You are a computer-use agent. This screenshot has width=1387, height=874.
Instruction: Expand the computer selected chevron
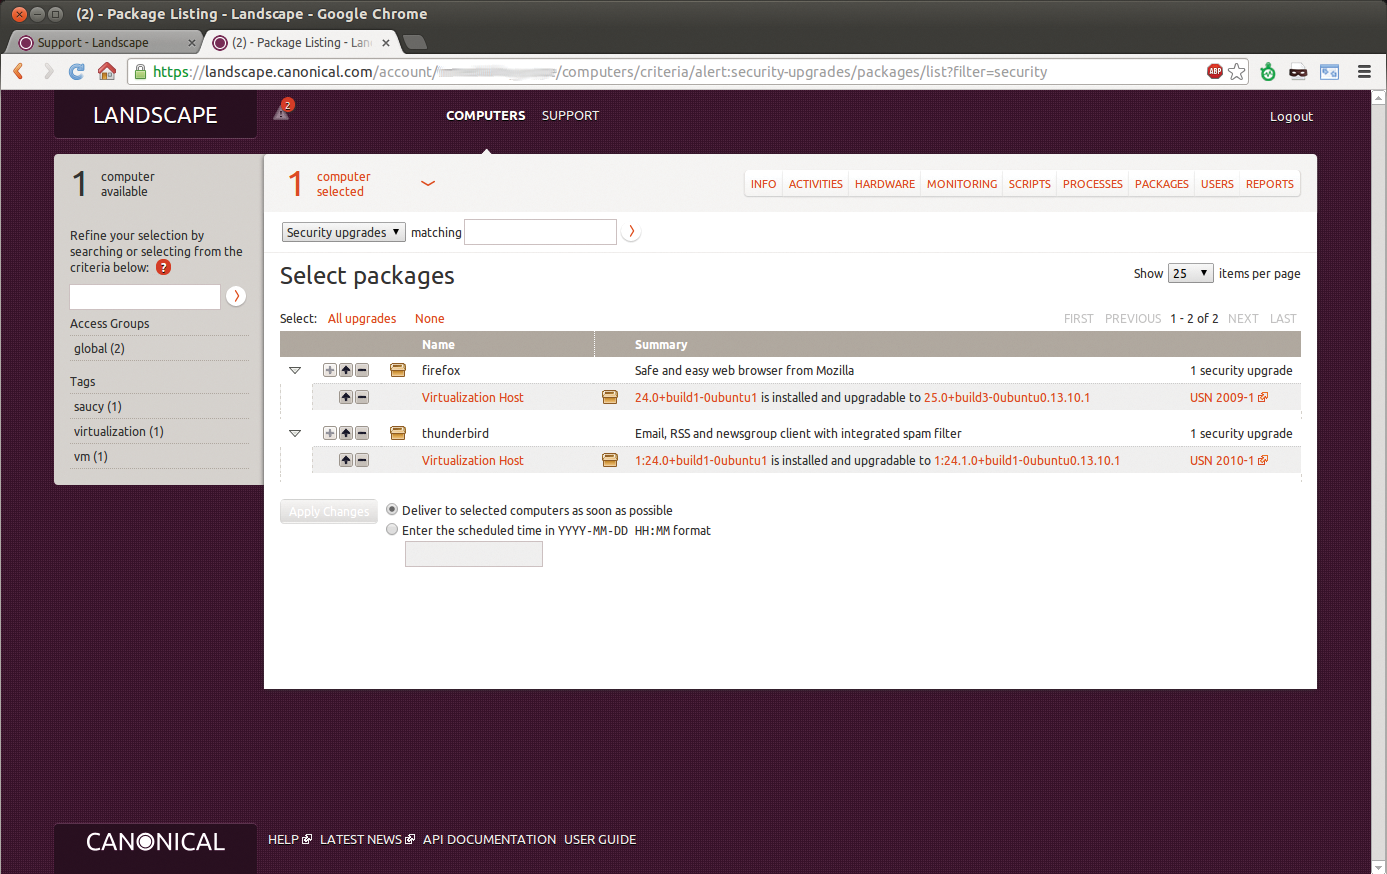coord(428,183)
